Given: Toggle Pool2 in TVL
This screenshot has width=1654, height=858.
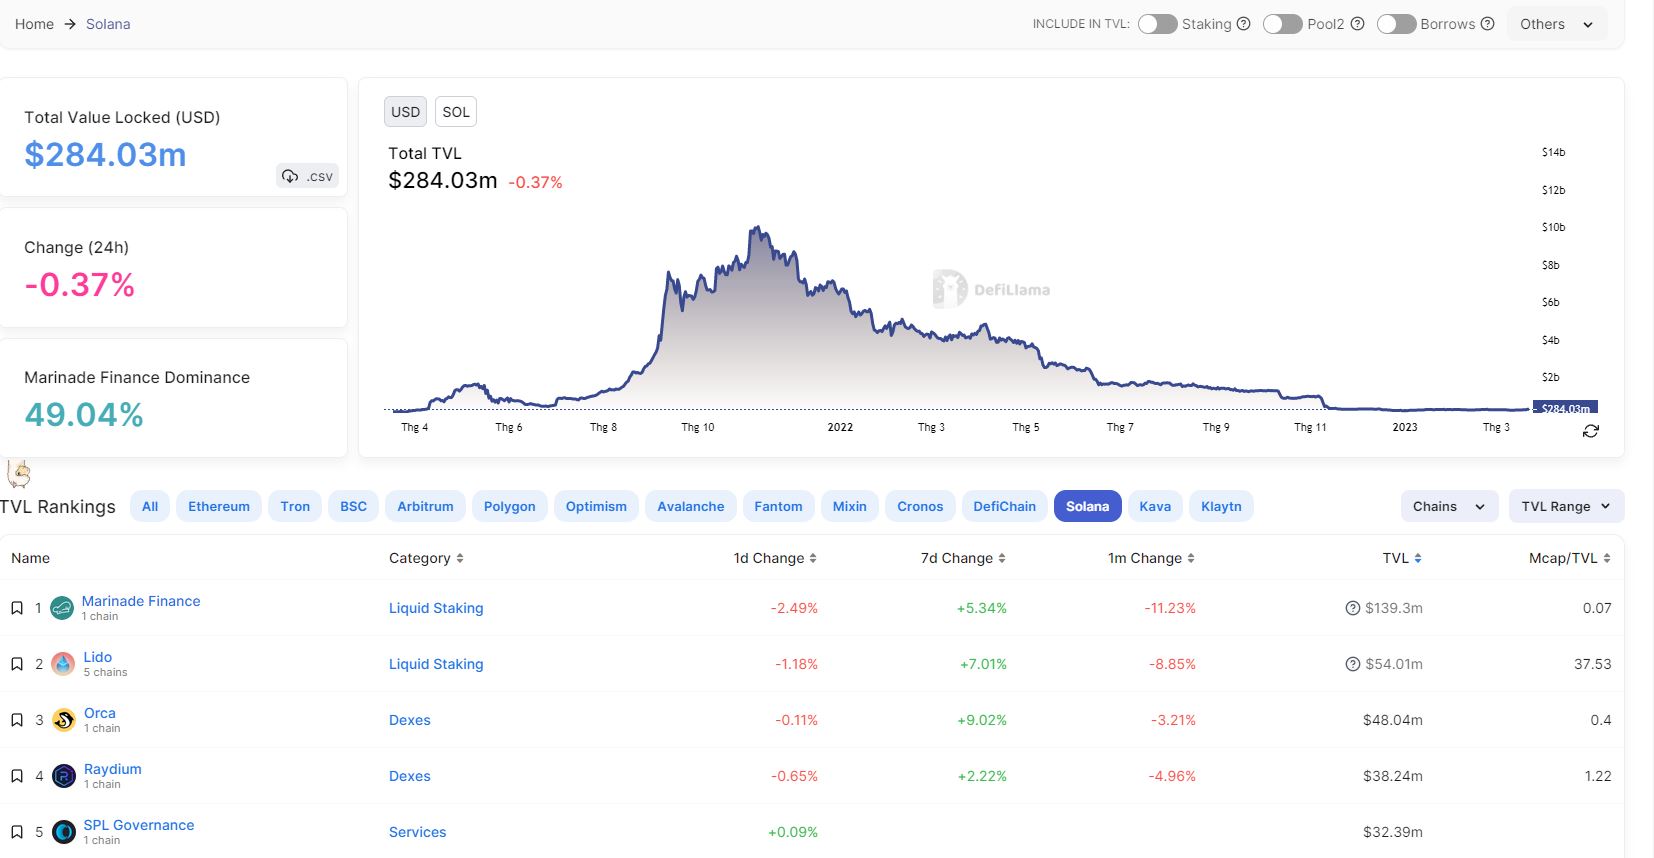Looking at the screenshot, I should [1282, 24].
